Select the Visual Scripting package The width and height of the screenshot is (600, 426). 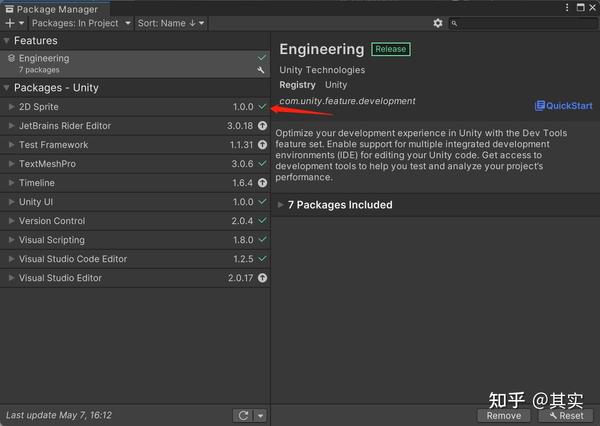(52, 240)
